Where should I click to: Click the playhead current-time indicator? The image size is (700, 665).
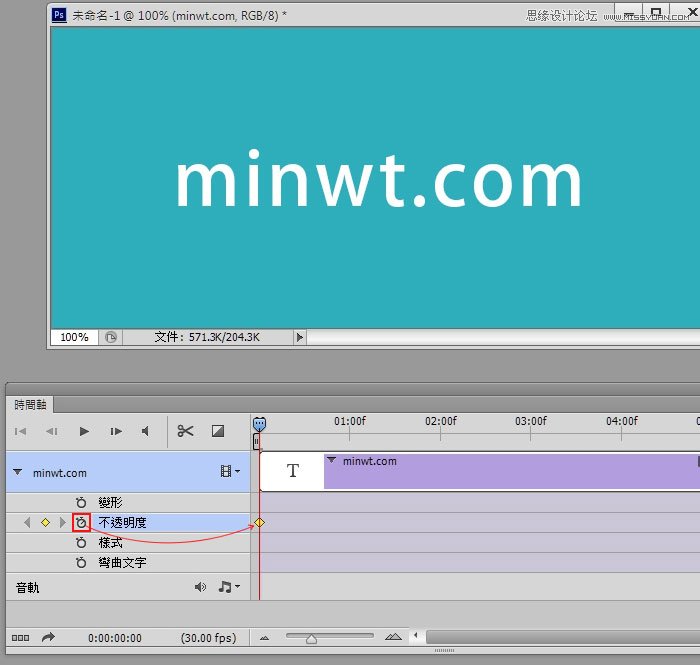pos(259,424)
